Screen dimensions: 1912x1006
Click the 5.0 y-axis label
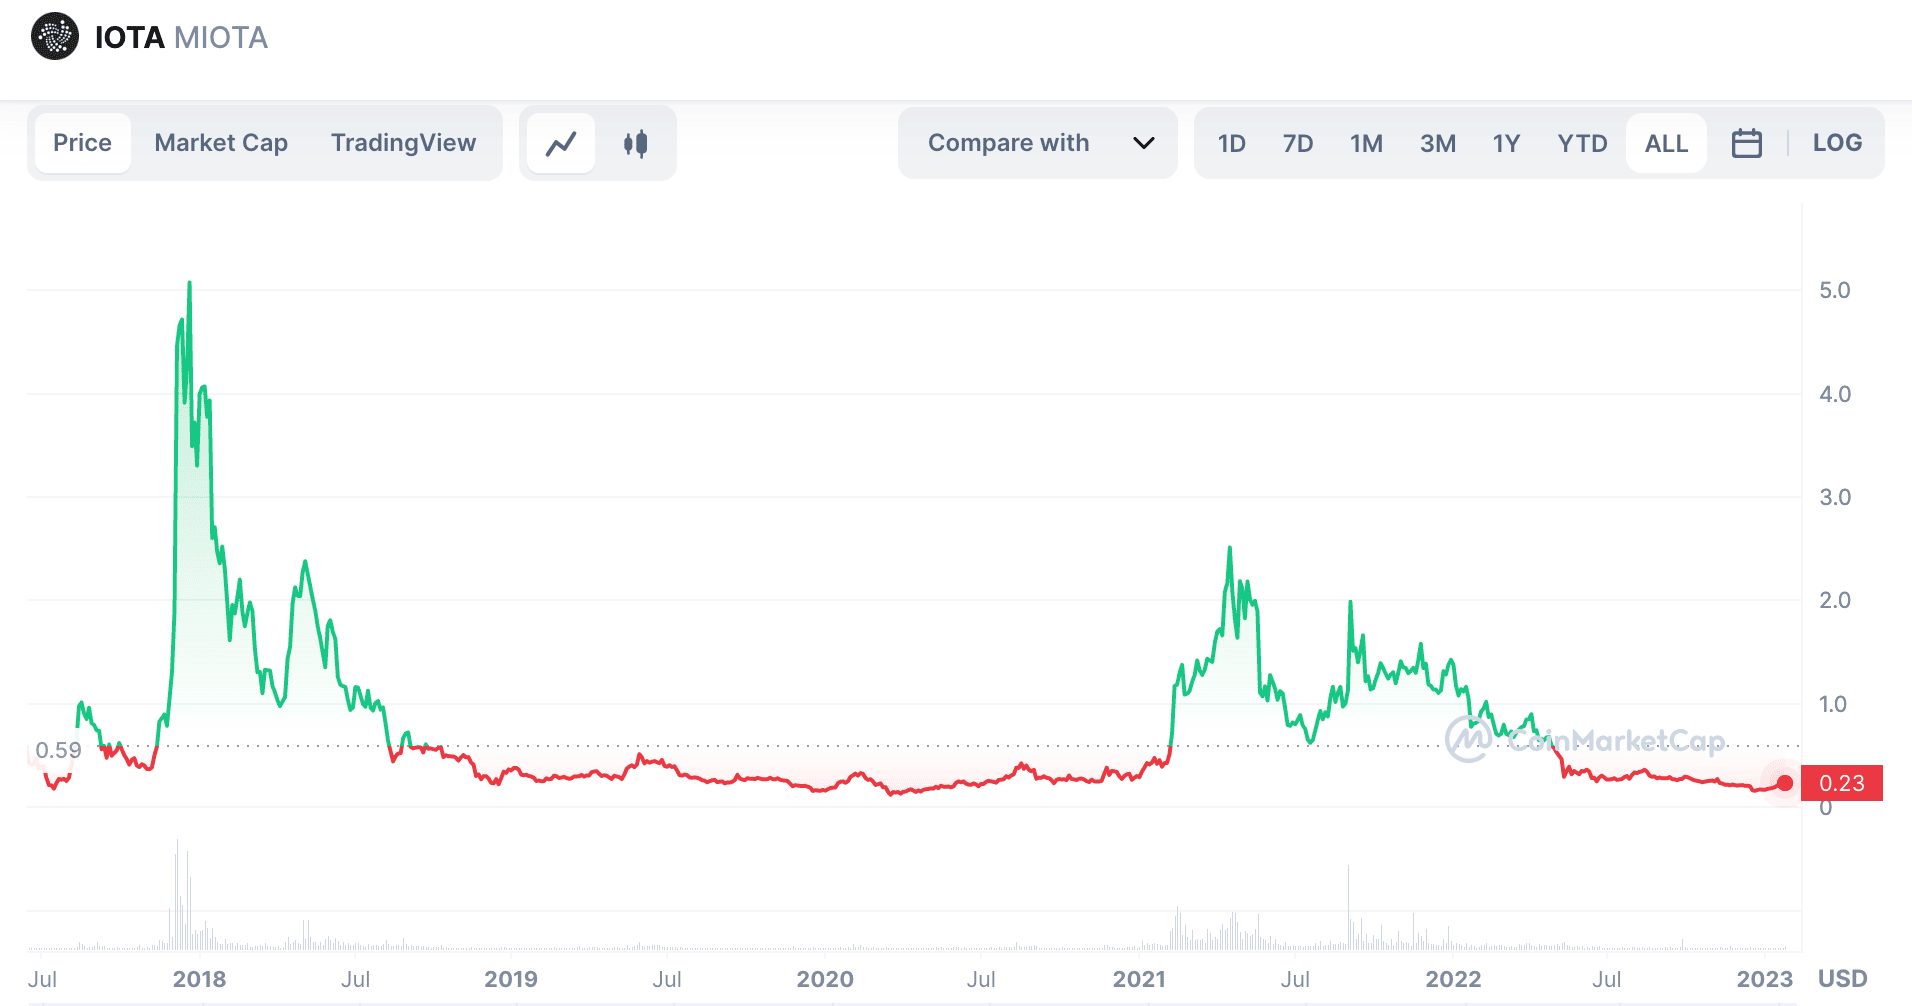click(1834, 290)
